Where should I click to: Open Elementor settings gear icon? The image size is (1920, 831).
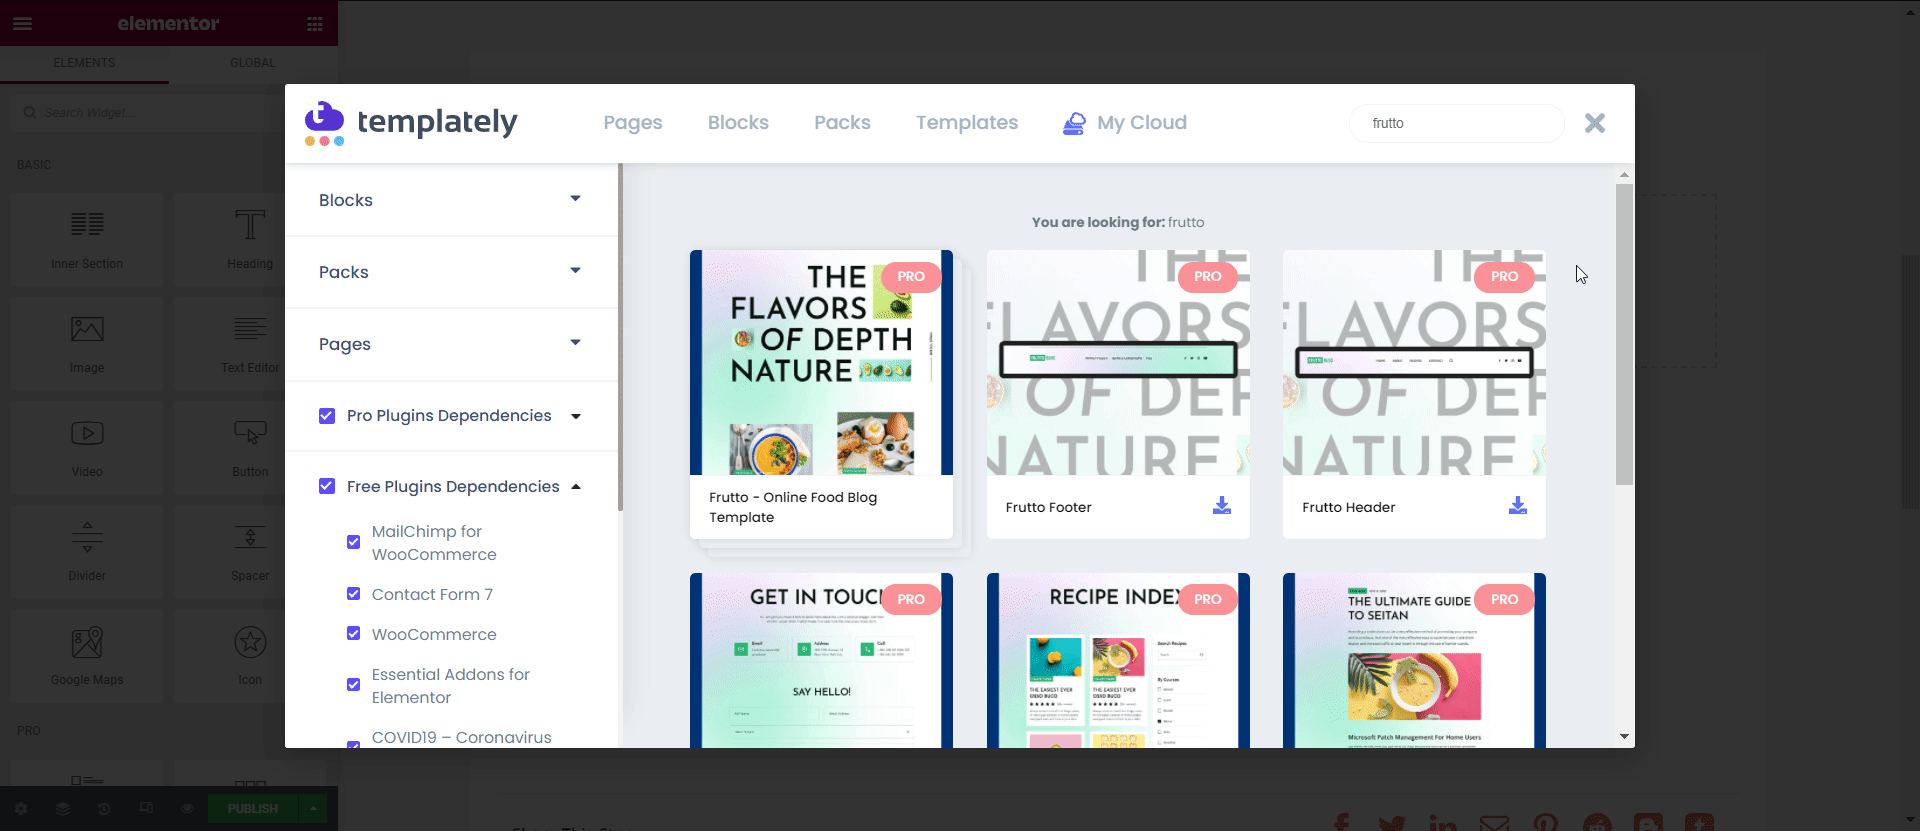pyautogui.click(x=21, y=808)
